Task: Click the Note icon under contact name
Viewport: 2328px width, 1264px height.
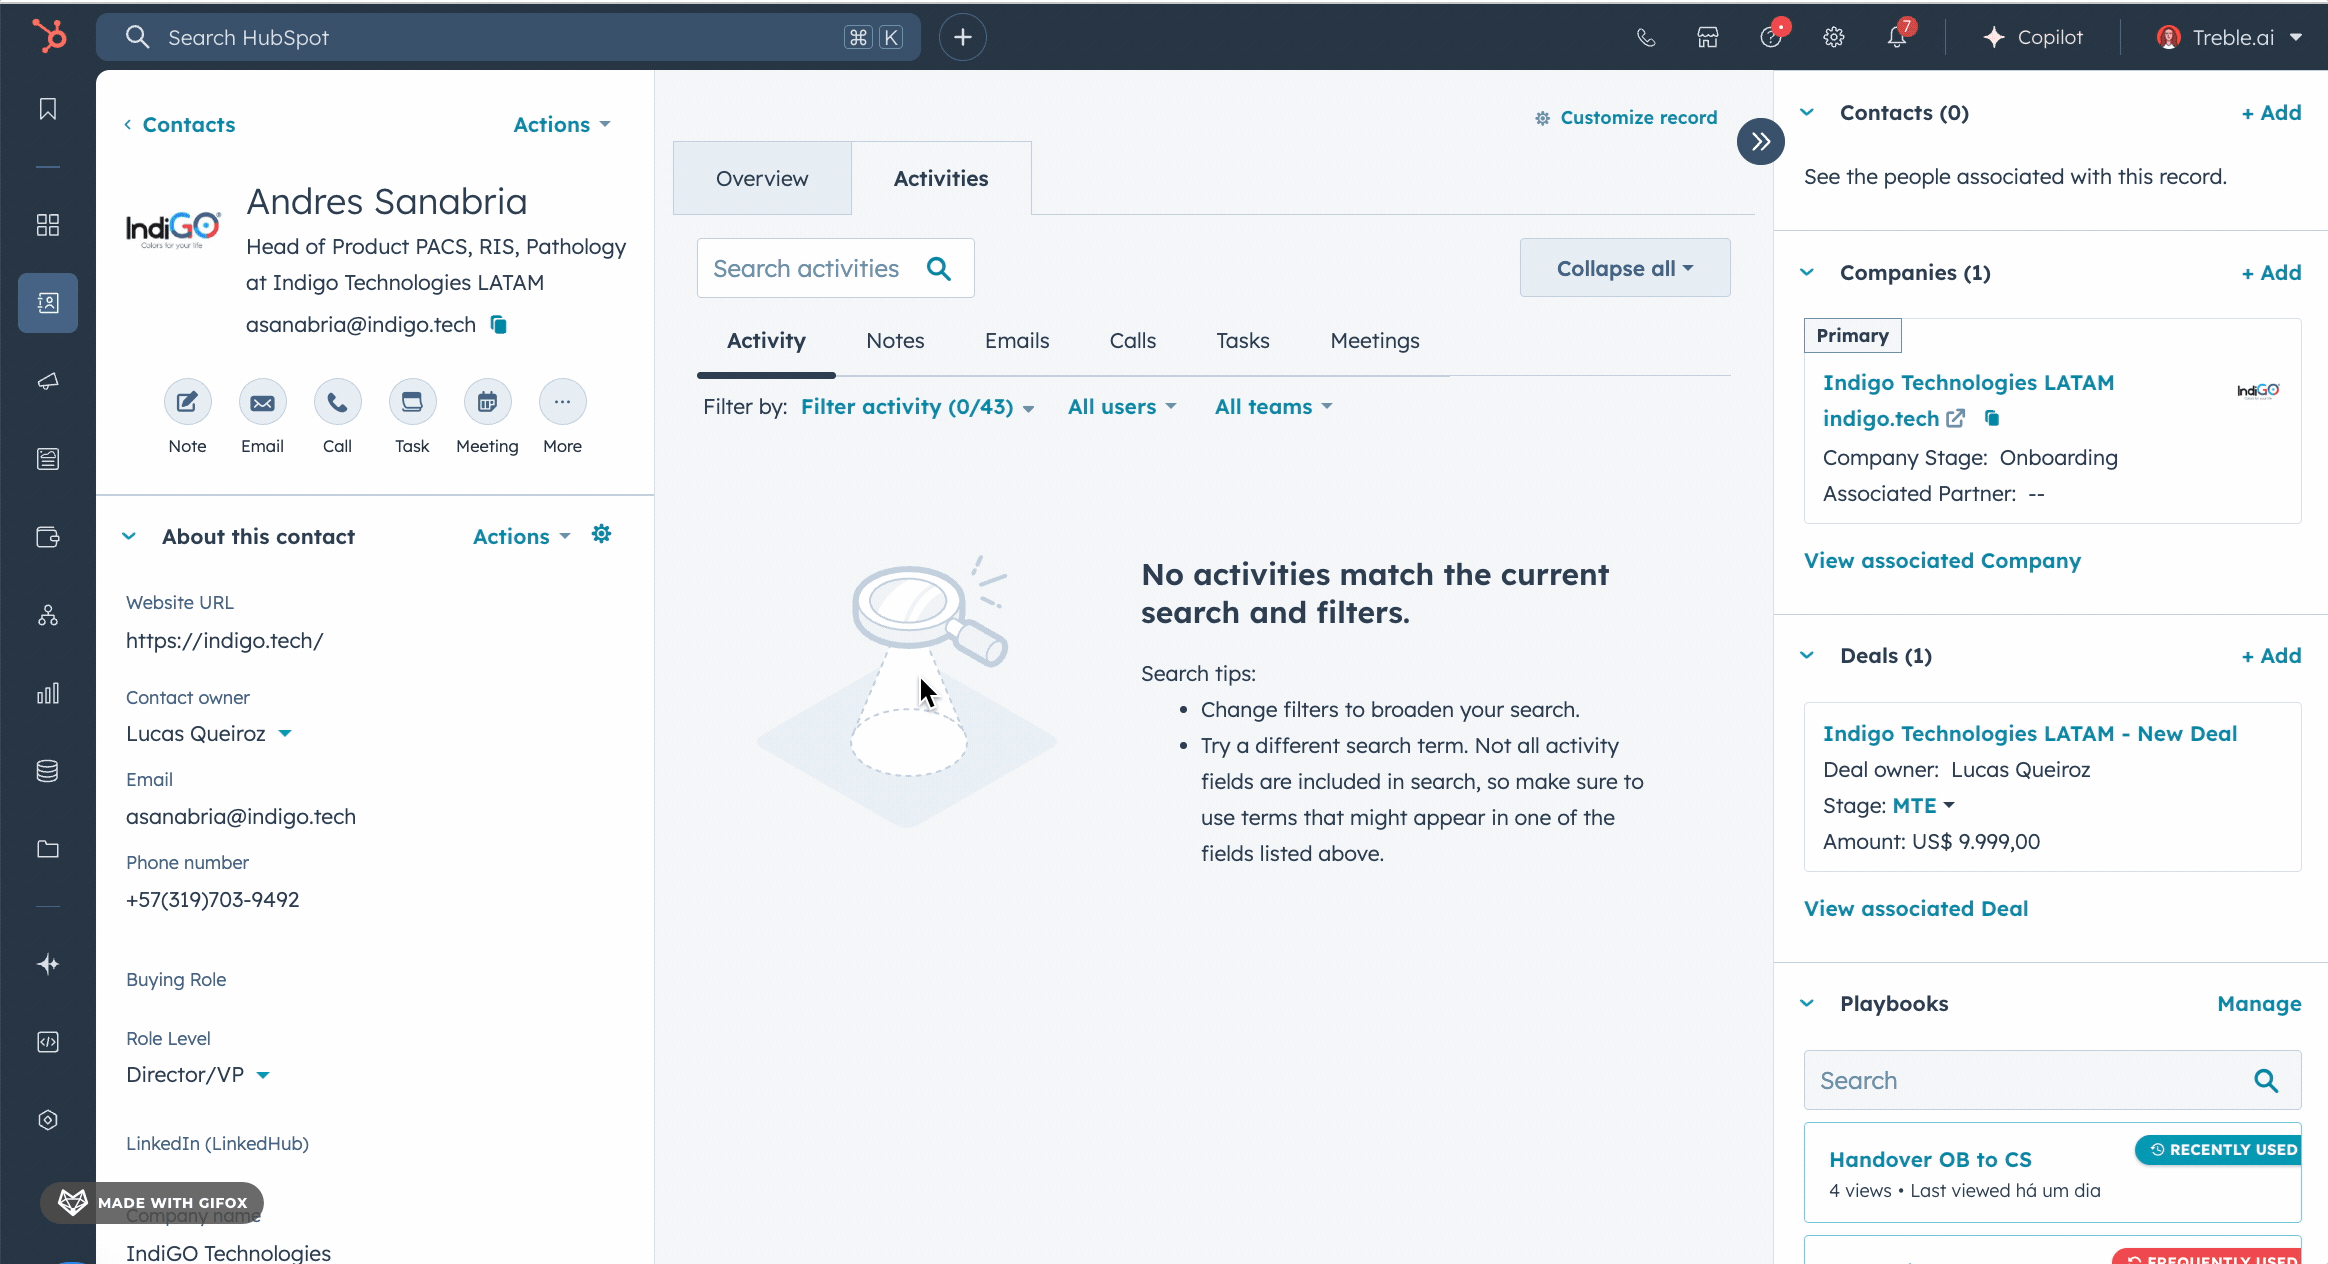Action: tap(187, 402)
